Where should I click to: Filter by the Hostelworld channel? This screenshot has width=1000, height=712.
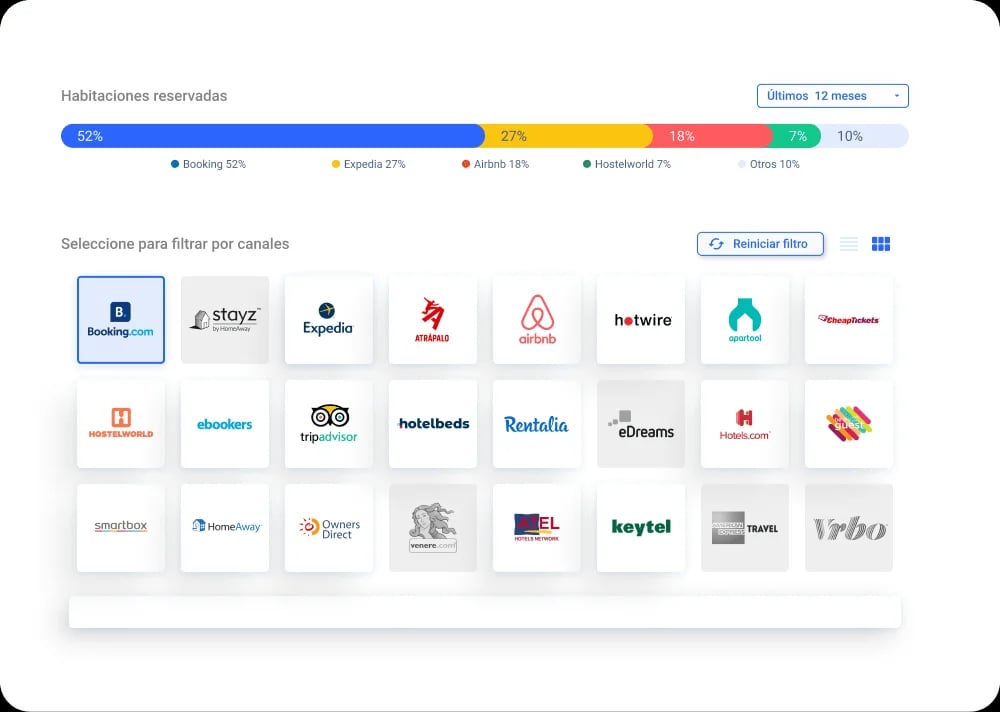click(x=121, y=424)
